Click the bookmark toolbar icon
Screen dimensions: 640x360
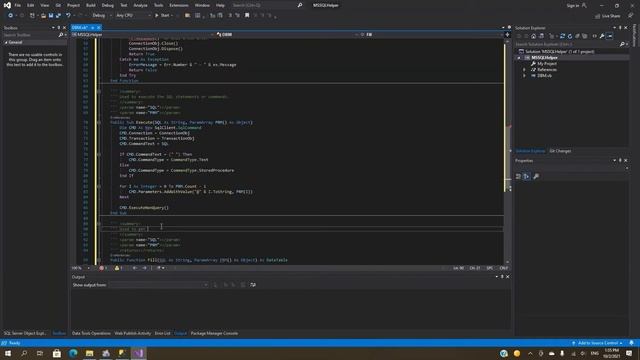tap(247, 16)
